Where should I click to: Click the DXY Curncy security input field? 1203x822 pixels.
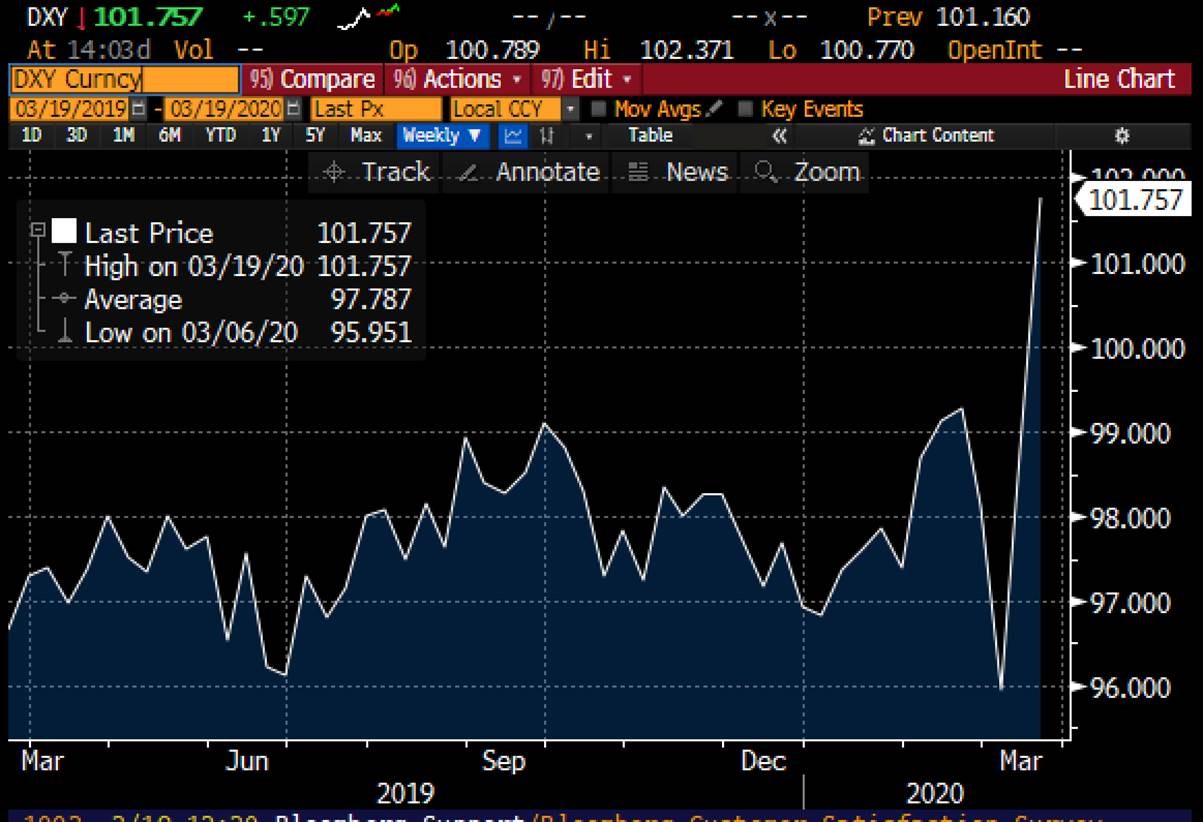tap(124, 79)
